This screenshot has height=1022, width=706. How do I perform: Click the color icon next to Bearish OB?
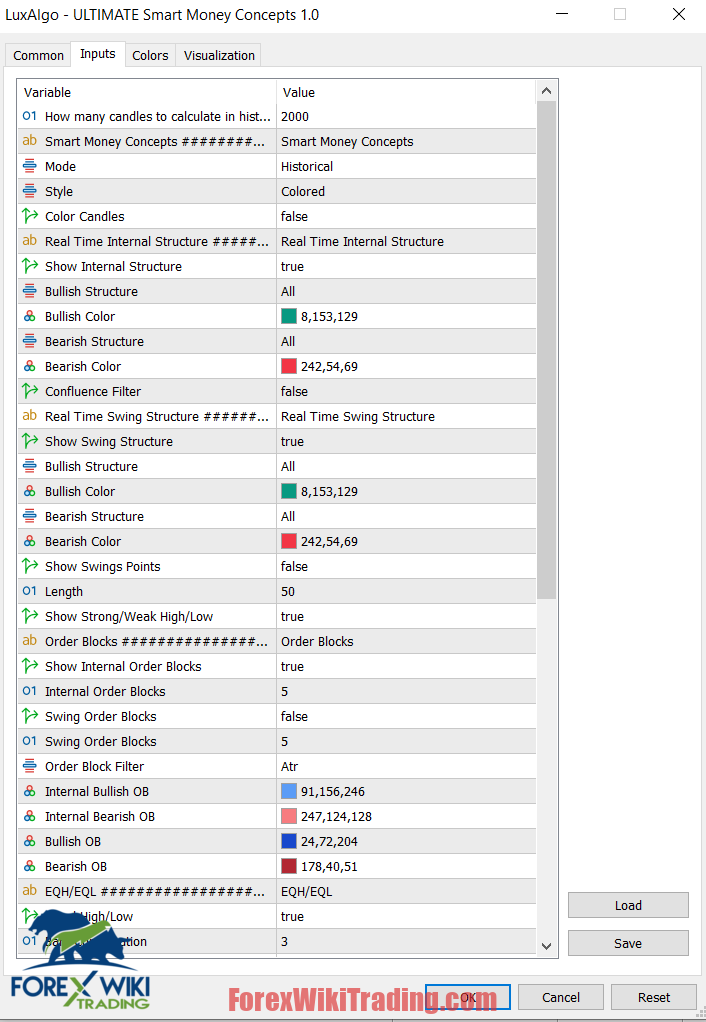tap(29, 866)
